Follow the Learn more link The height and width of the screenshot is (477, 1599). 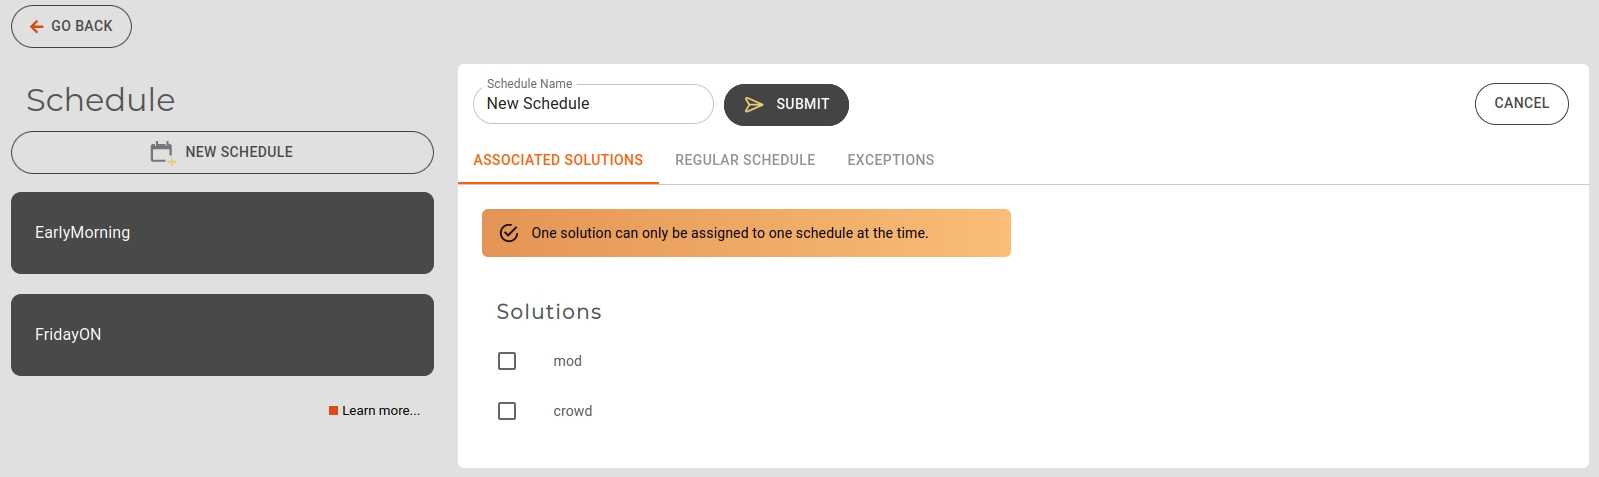[x=381, y=411]
